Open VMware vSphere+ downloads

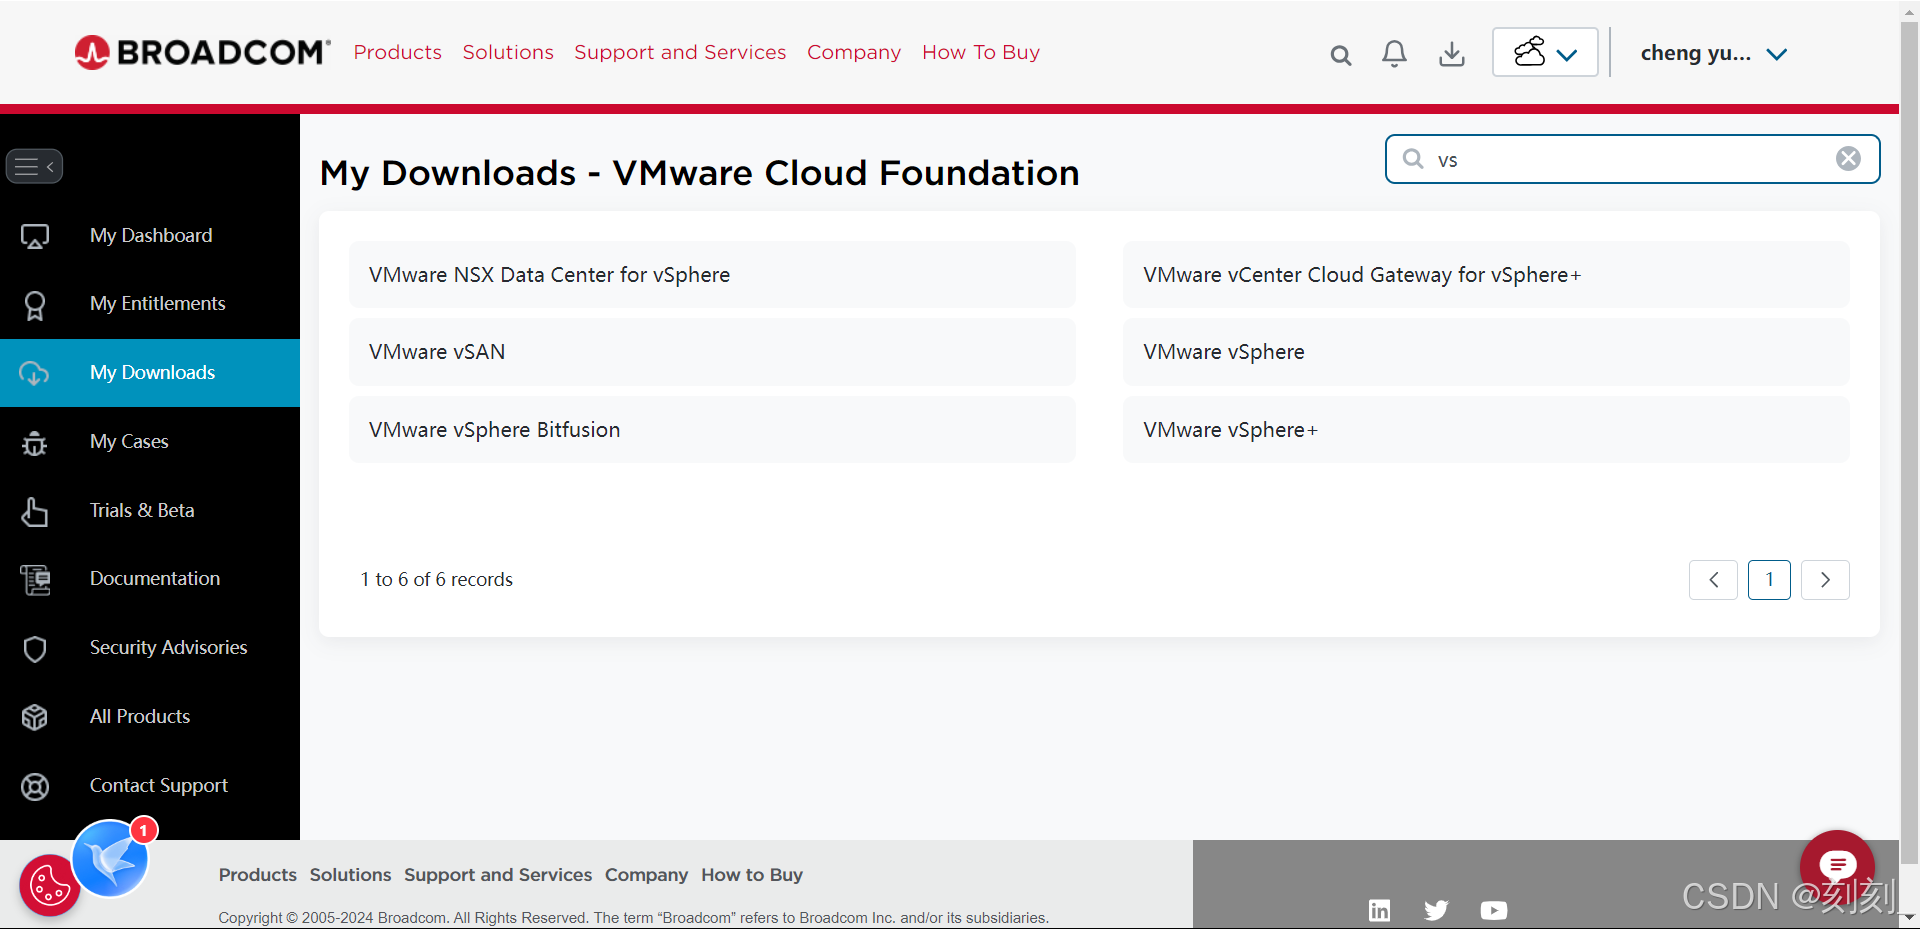pyautogui.click(x=1486, y=429)
